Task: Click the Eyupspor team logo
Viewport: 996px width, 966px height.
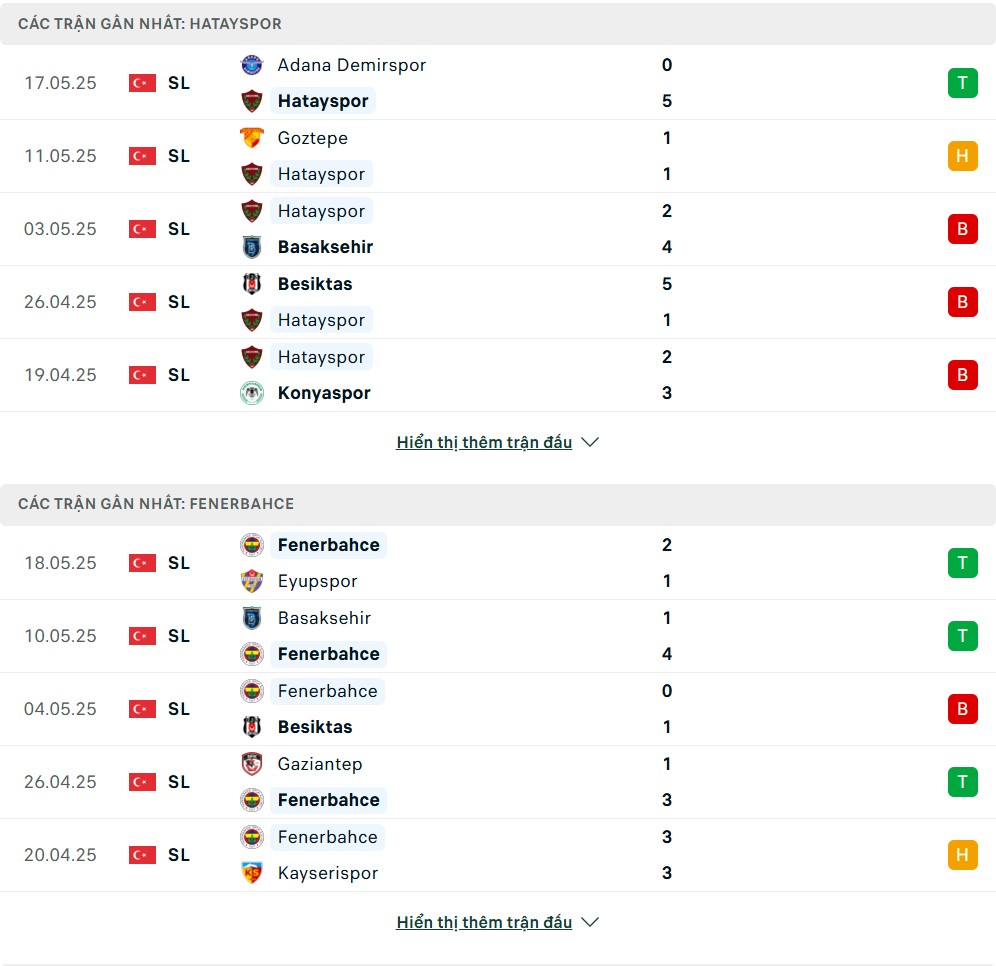Action: (252, 581)
